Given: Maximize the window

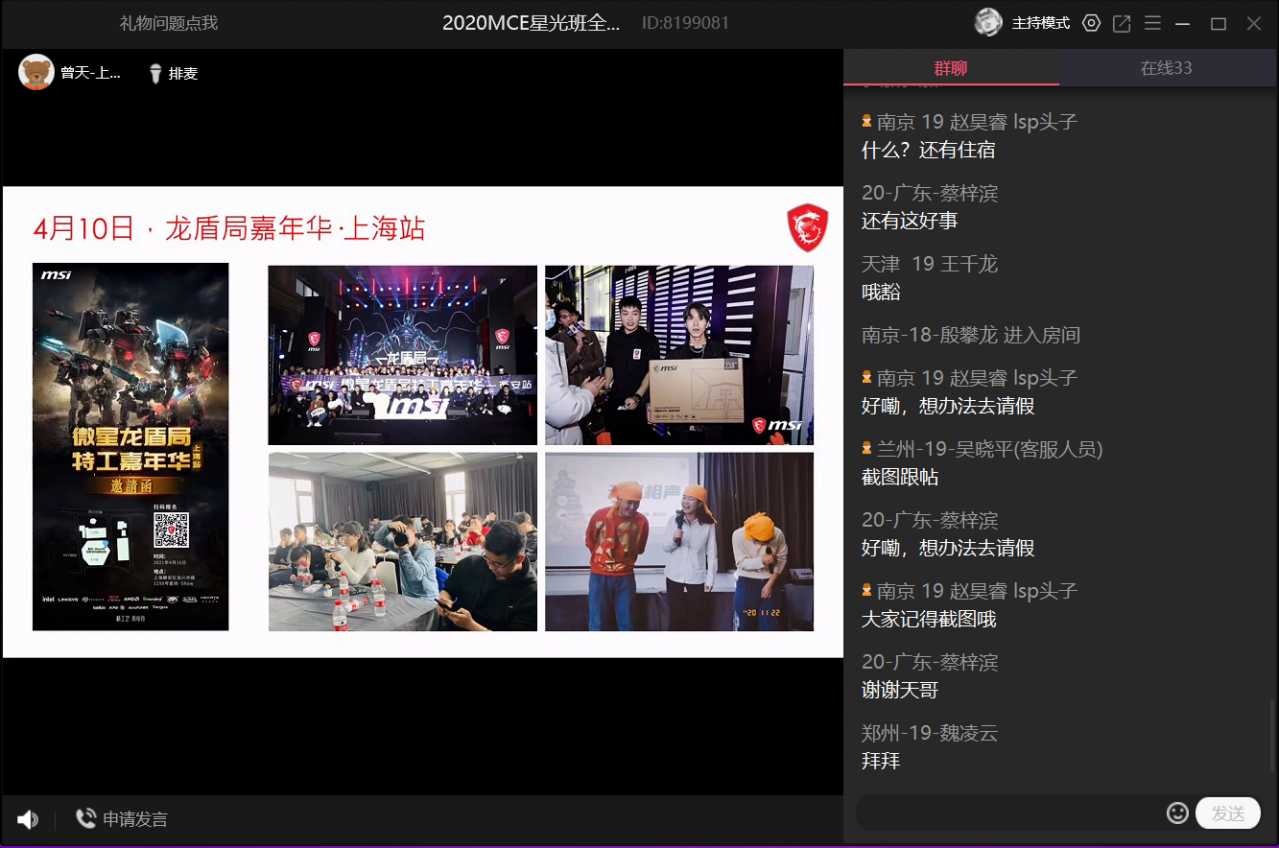Looking at the screenshot, I should tap(1218, 23).
